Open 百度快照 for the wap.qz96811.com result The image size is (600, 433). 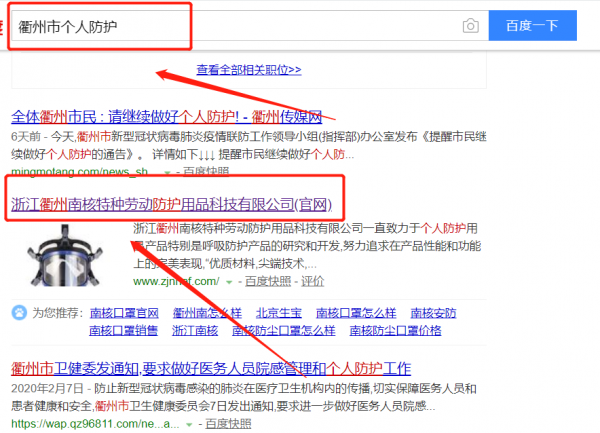(229, 424)
